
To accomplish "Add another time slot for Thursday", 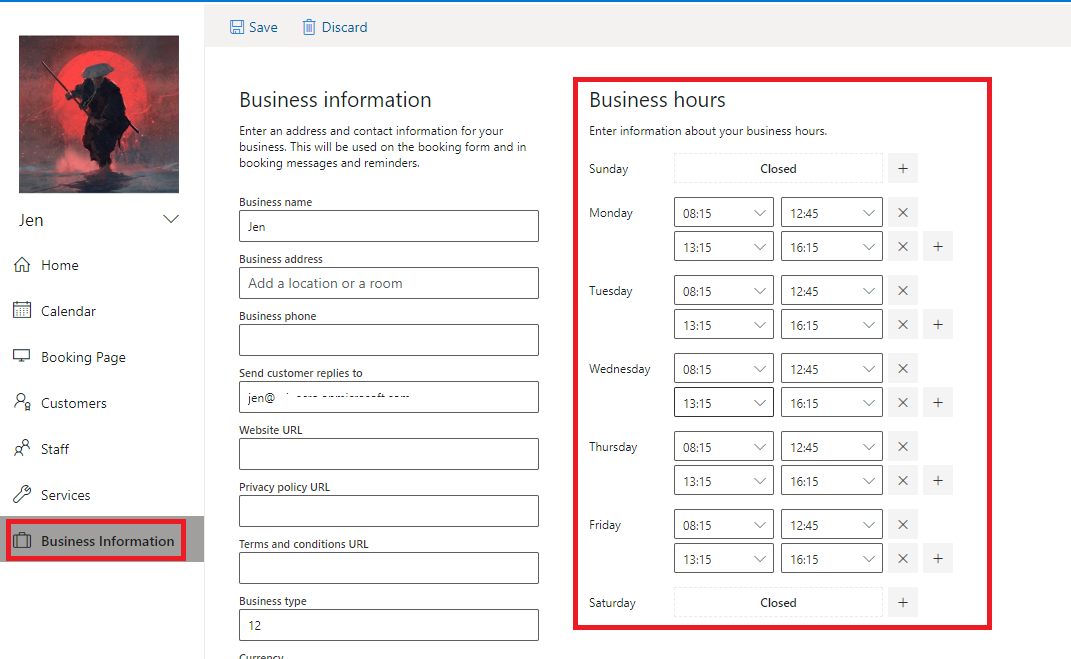I will coord(938,480).
